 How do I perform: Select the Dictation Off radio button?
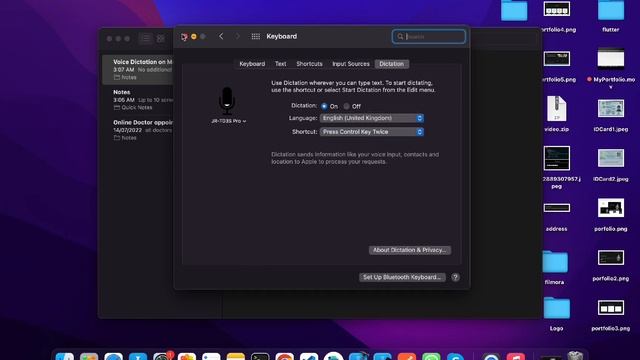pos(346,106)
